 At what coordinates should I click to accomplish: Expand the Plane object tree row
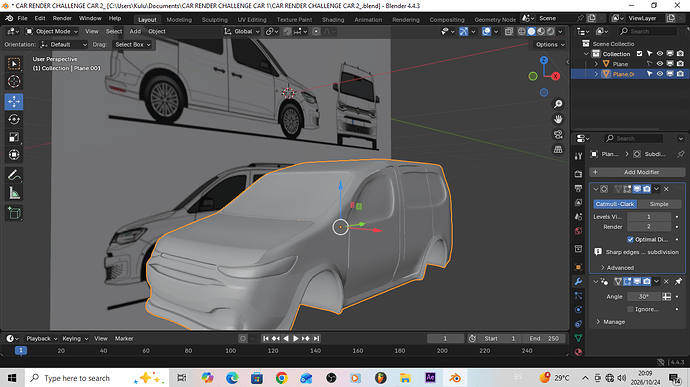pyautogui.click(x=596, y=64)
